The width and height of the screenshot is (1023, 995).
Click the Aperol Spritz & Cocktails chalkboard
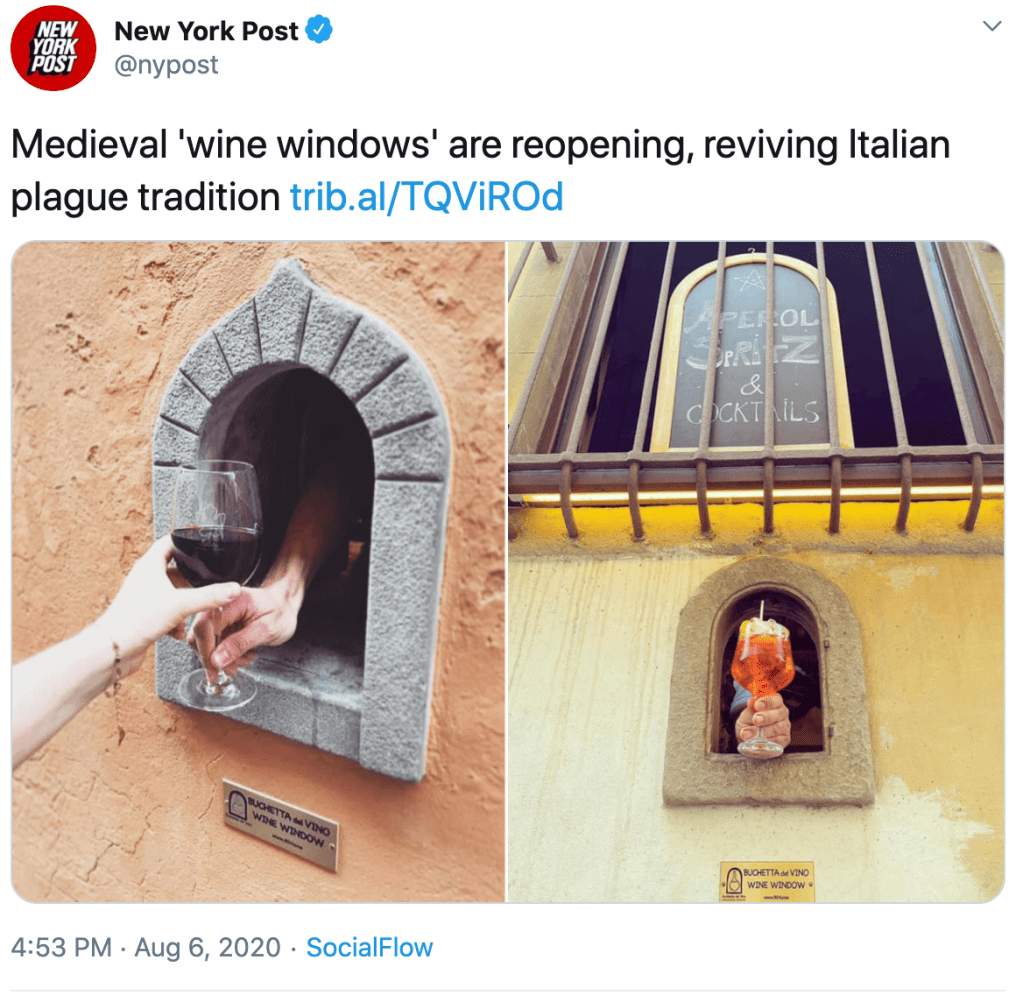tap(752, 353)
